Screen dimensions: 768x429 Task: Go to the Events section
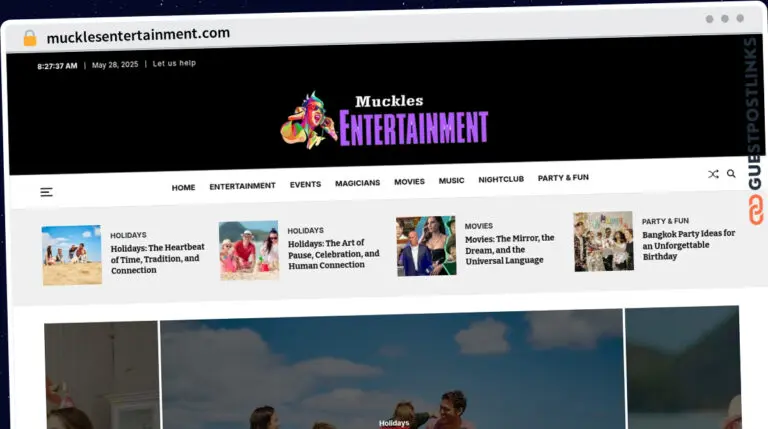pos(305,184)
